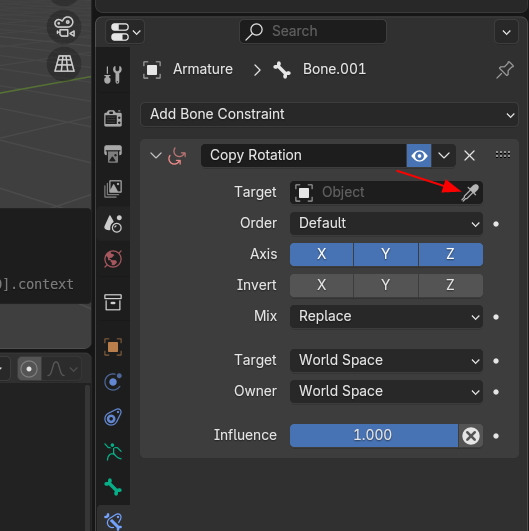This screenshot has width=529, height=531.
Task: Animate the Mix property dot
Action: 496,317
